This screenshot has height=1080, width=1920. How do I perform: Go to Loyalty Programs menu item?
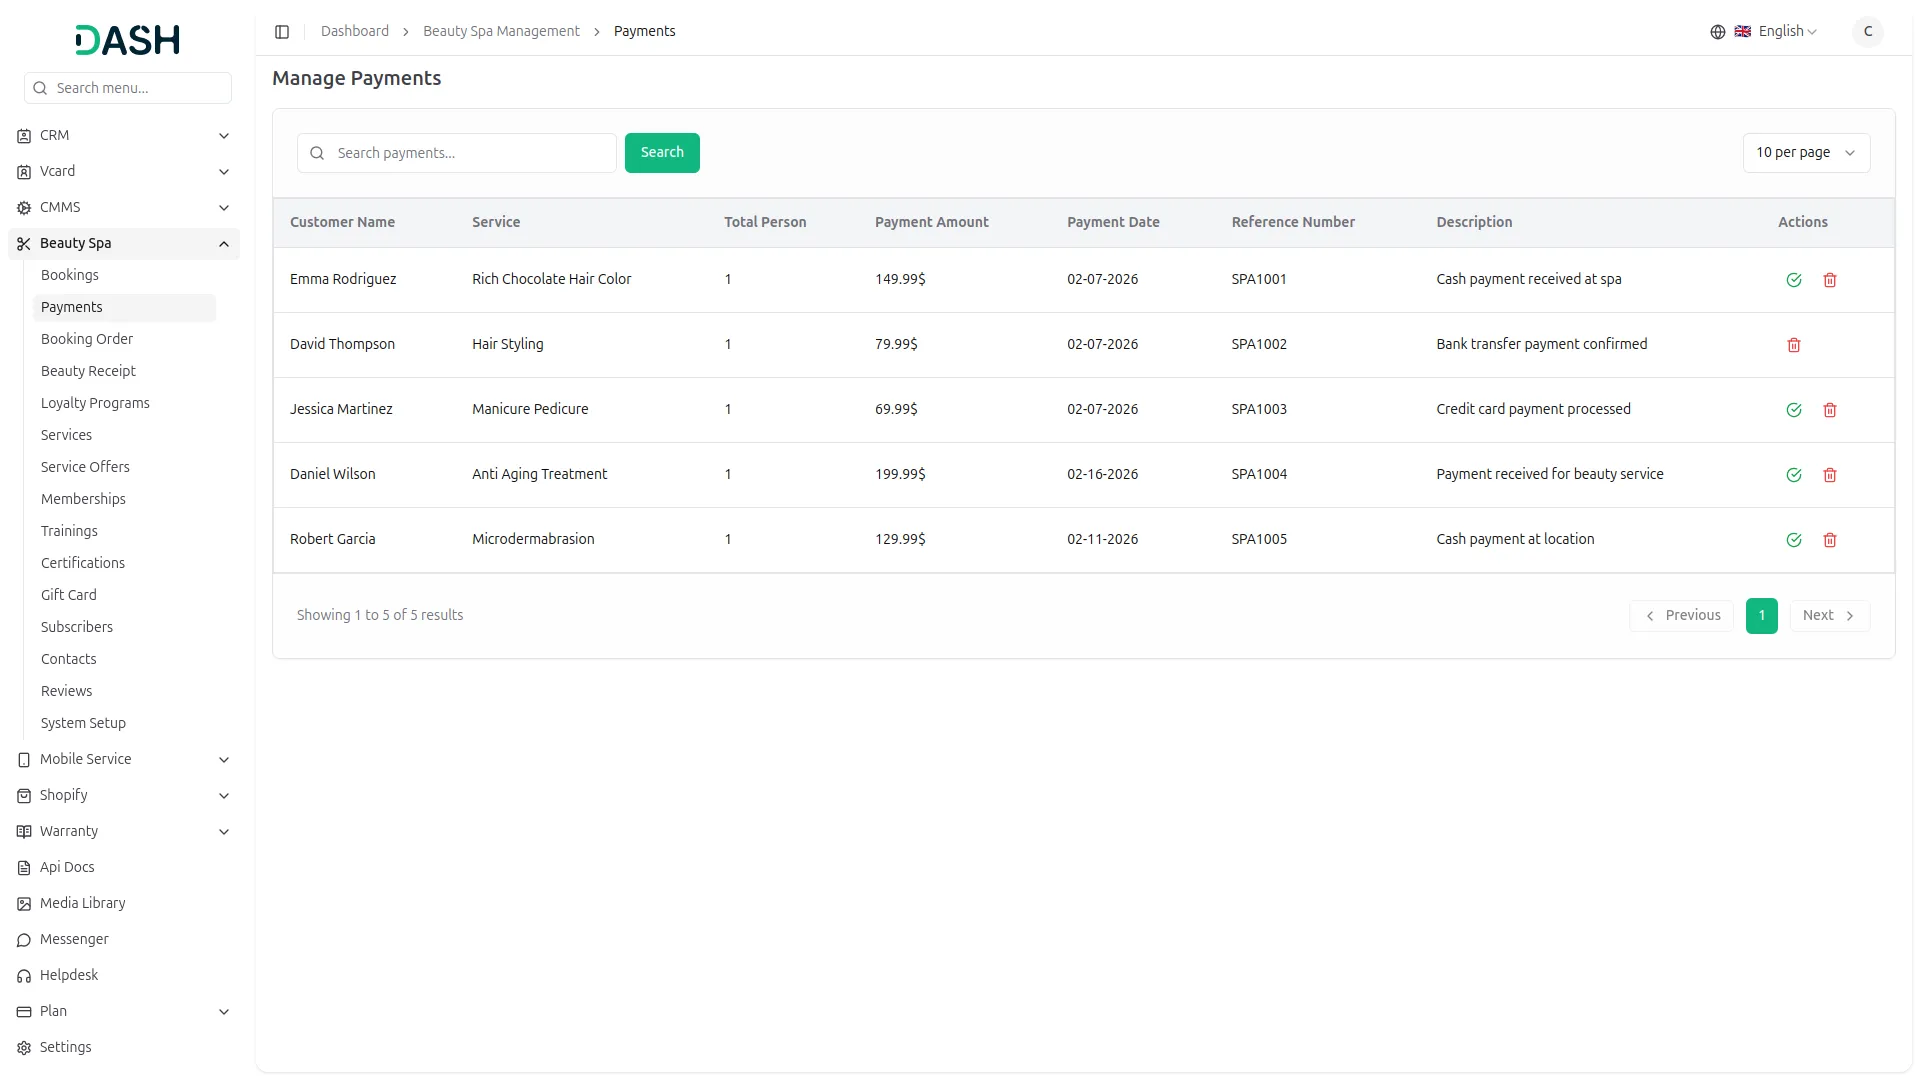pyautogui.click(x=95, y=403)
